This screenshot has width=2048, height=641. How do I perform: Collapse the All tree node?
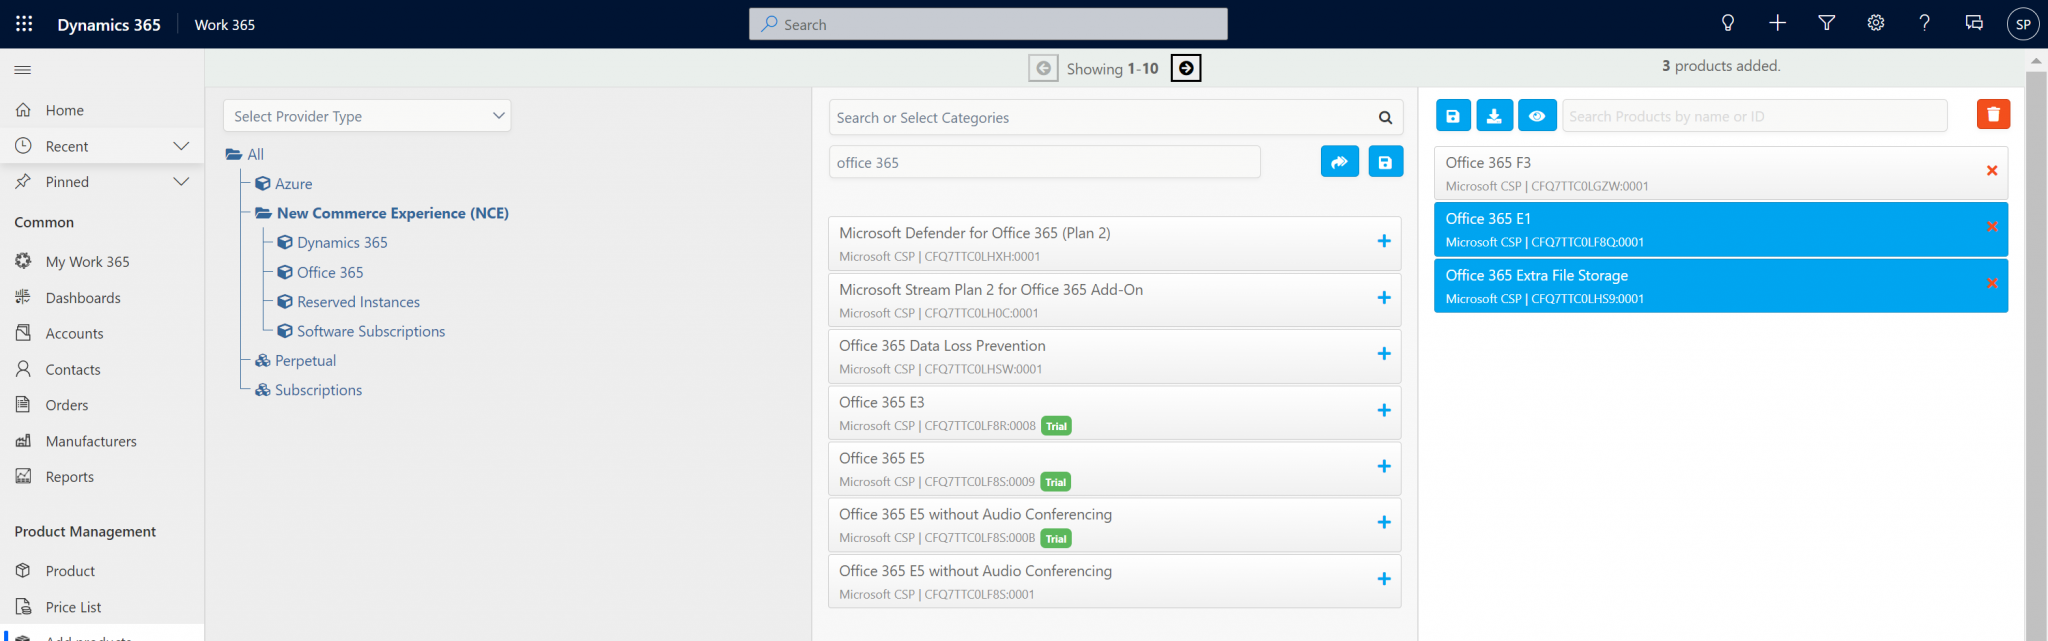[x=245, y=154]
